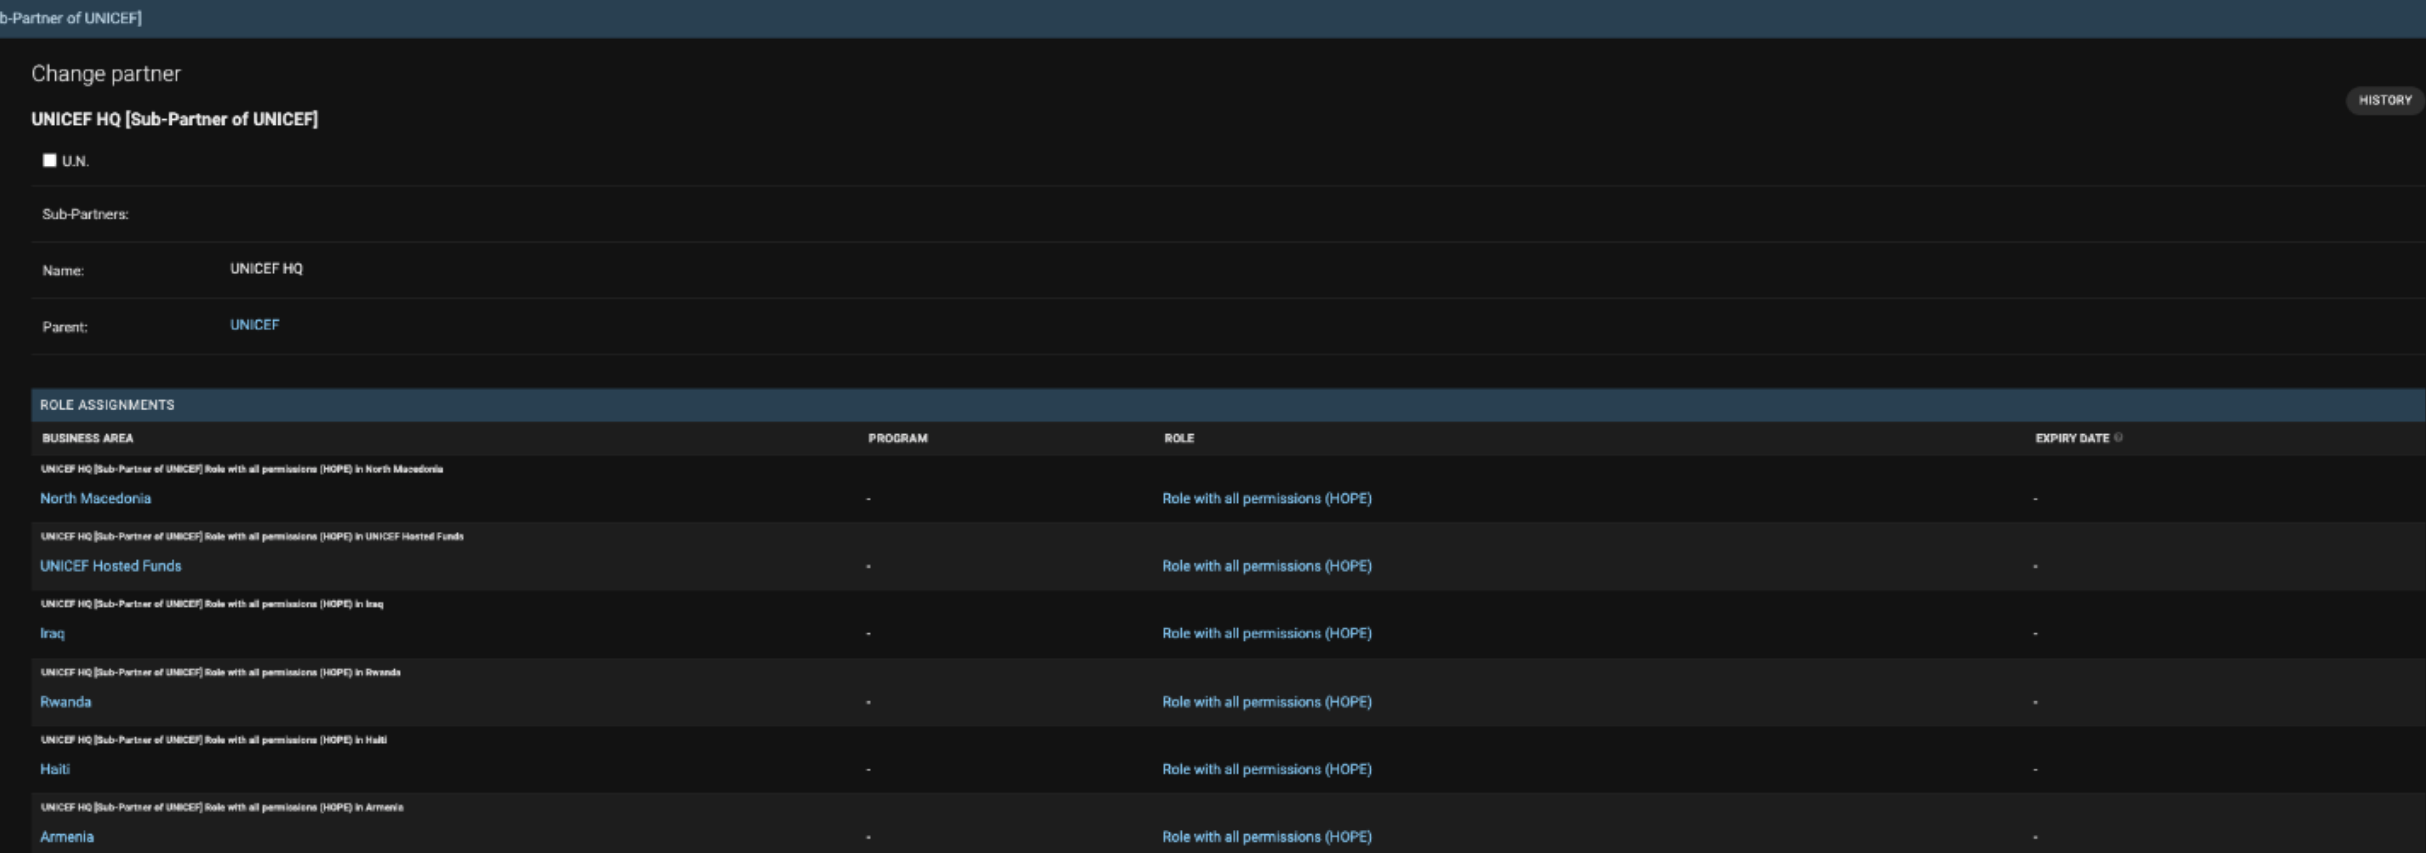Open the UNICEF parent partner link
The height and width of the screenshot is (853, 2426).
pos(254,325)
